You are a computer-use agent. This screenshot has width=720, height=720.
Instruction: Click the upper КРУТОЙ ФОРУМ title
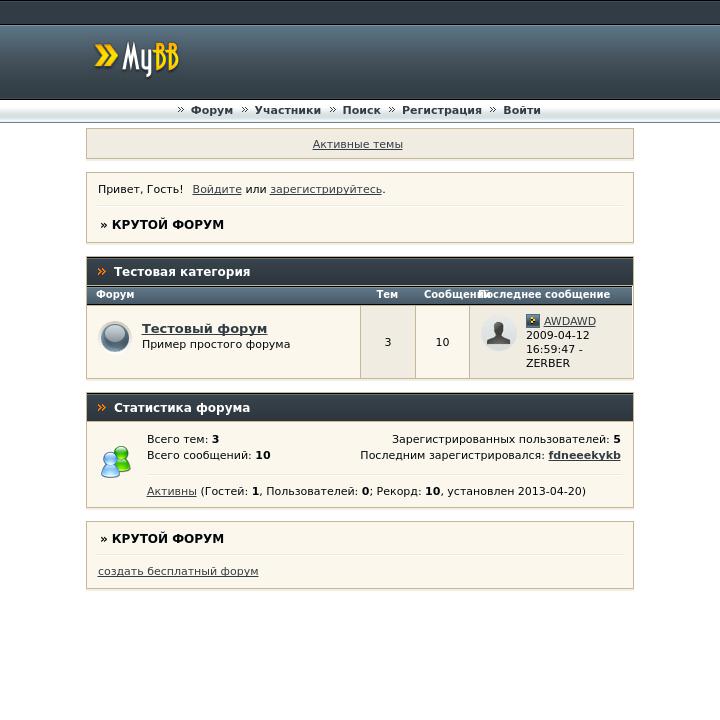[x=168, y=225]
